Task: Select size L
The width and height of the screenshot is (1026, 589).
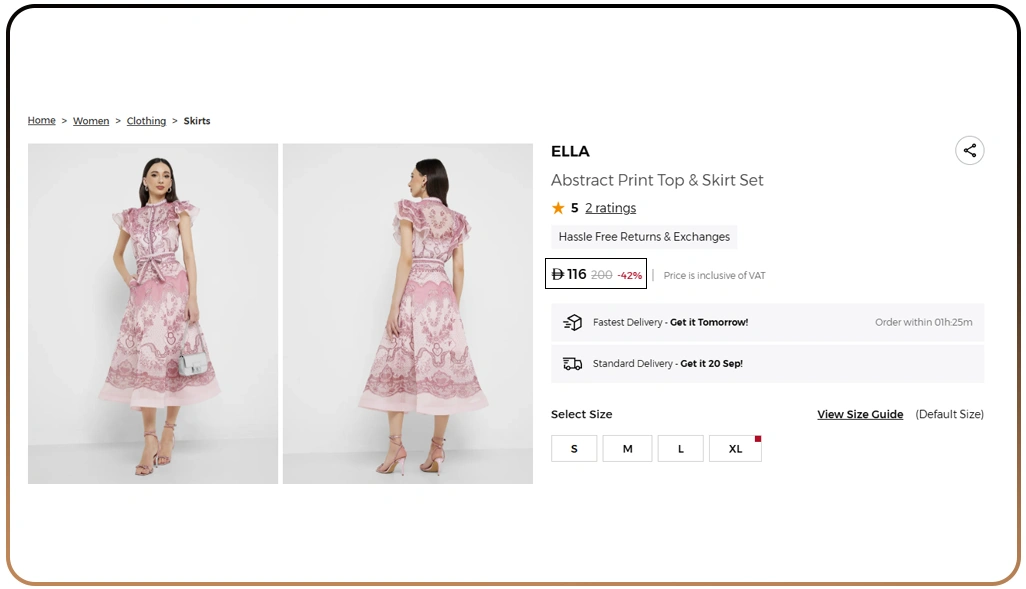Action: click(x=681, y=448)
